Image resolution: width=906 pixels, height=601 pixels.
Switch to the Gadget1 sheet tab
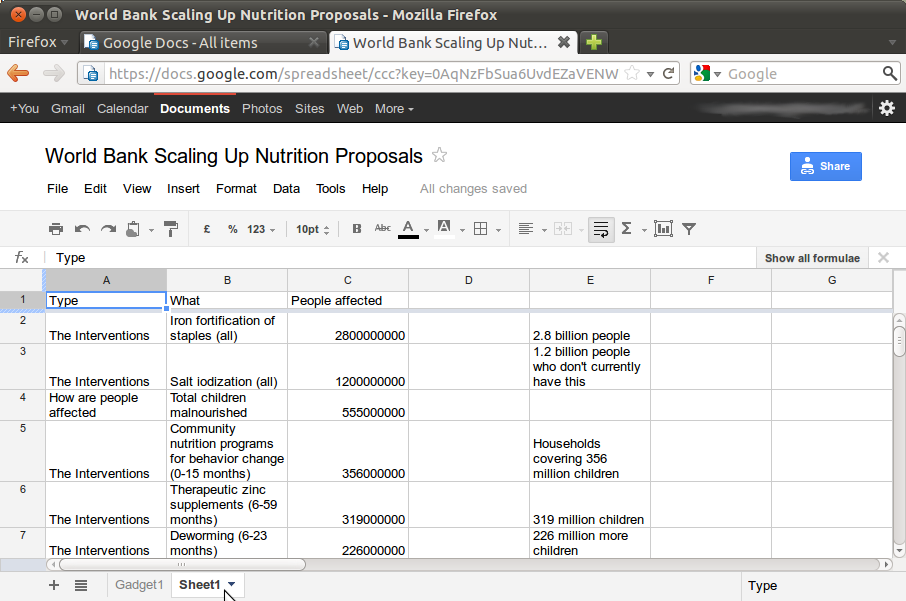pos(139,585)
